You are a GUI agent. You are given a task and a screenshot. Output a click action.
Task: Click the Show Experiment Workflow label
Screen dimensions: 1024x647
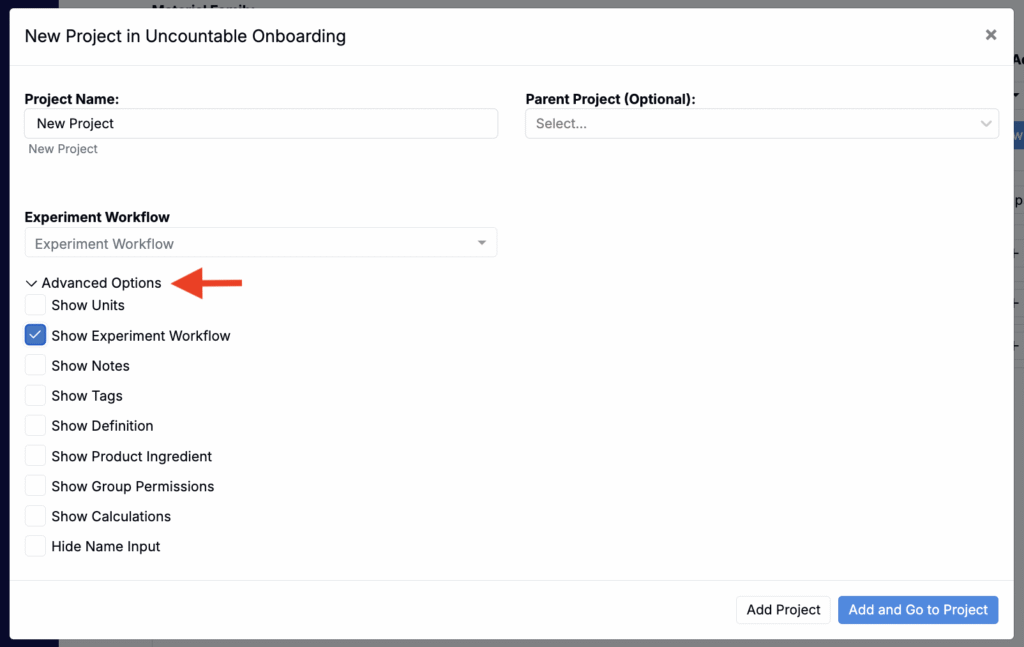[x=141, y=336]
